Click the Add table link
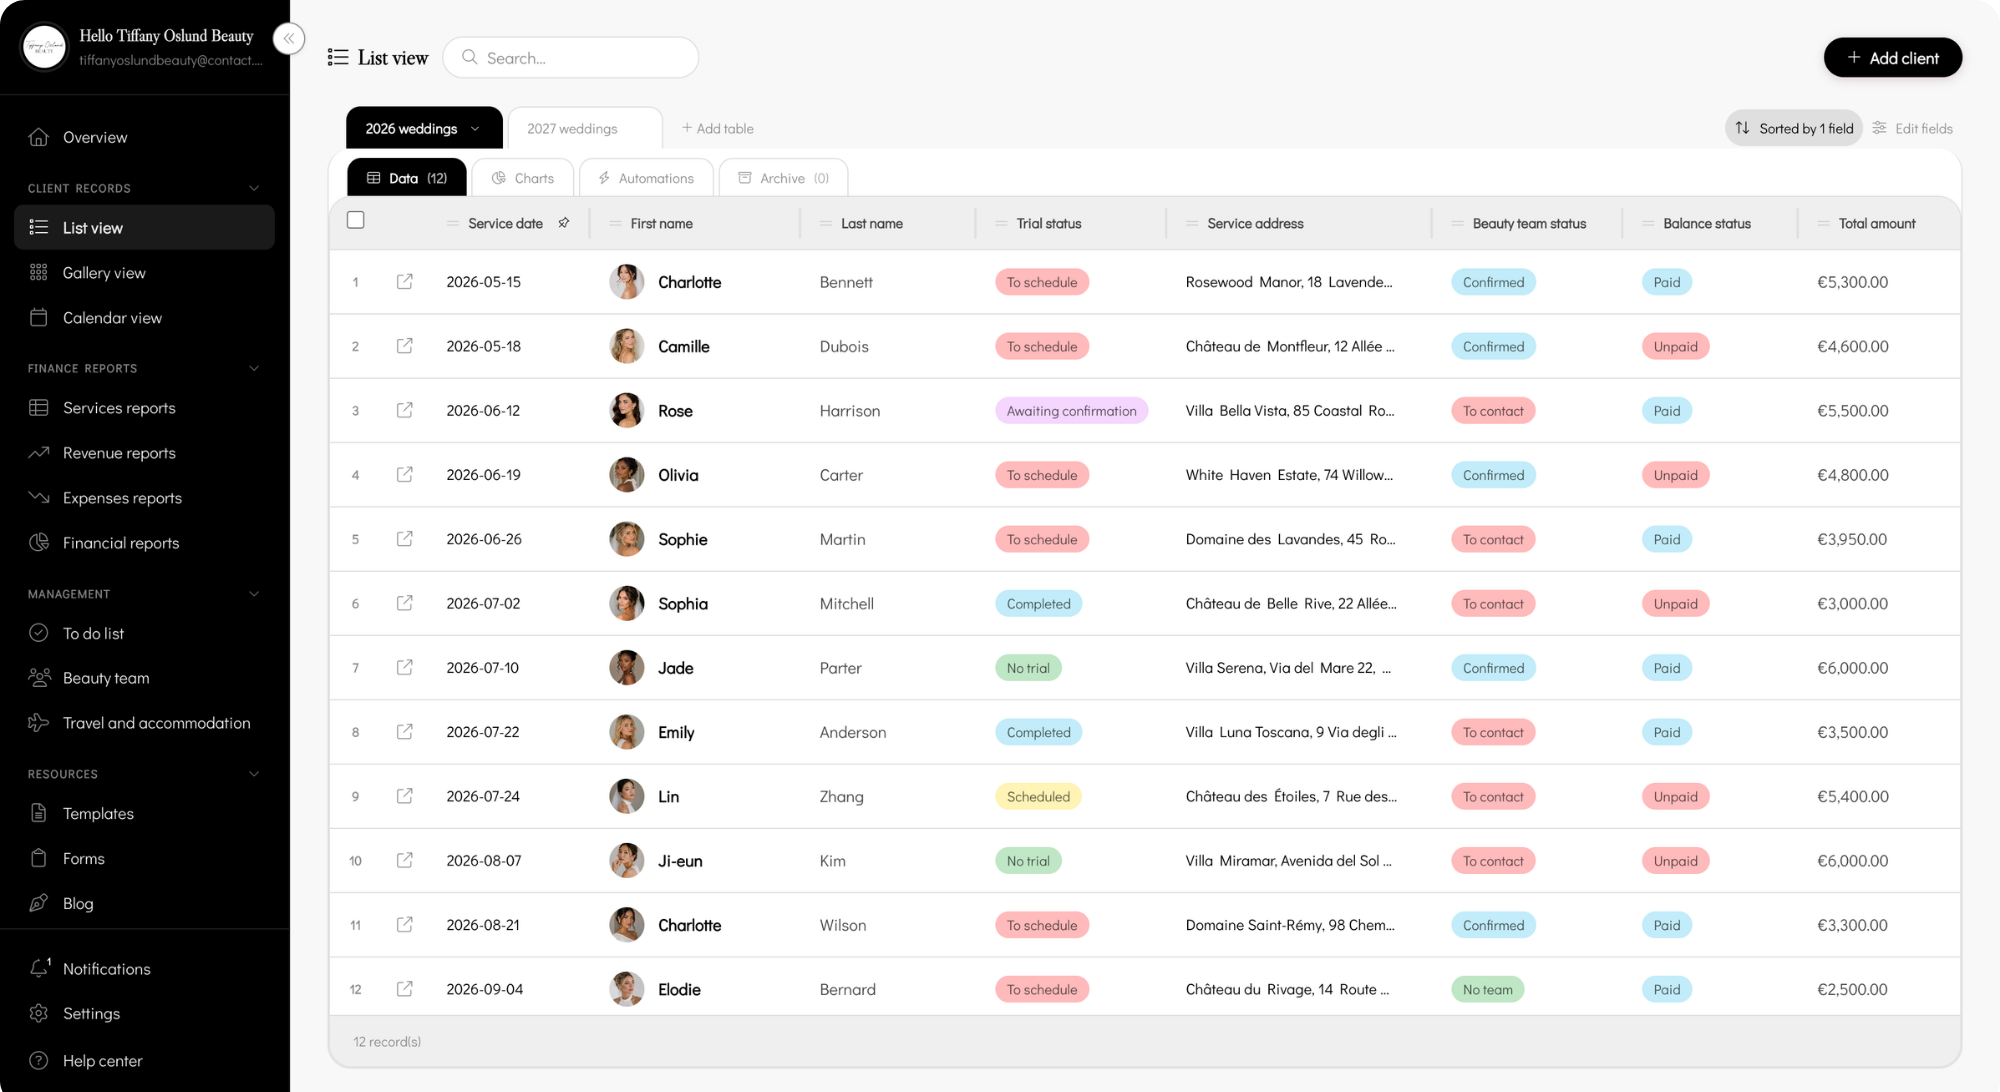Image resolution: width=2000 pixels, height=1092 pixels. click(x=717, y=128)
